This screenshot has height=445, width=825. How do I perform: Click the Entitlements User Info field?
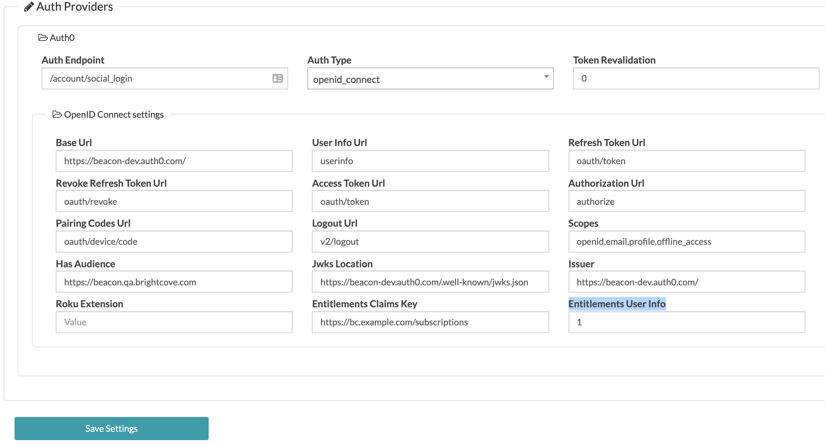[686, 322]
